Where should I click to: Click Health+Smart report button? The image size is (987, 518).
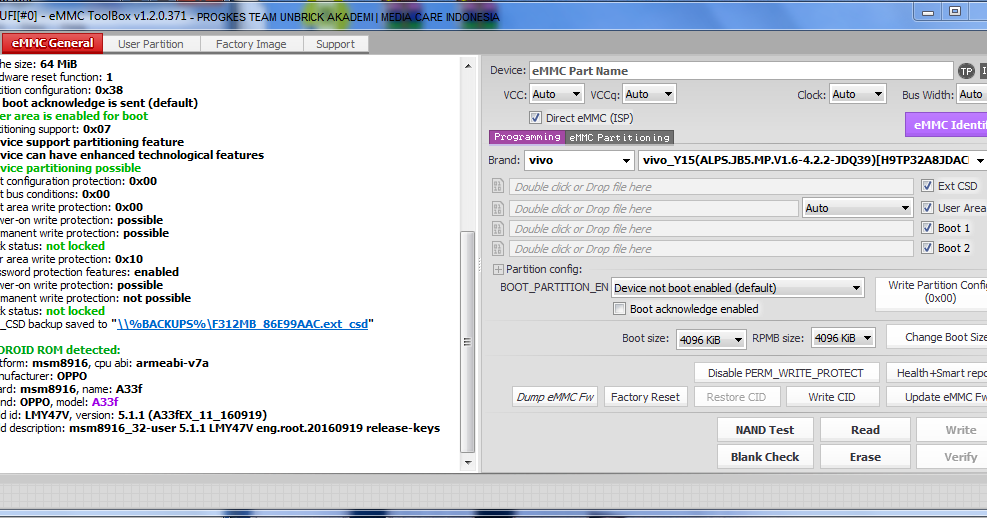(x=937, y=373)
